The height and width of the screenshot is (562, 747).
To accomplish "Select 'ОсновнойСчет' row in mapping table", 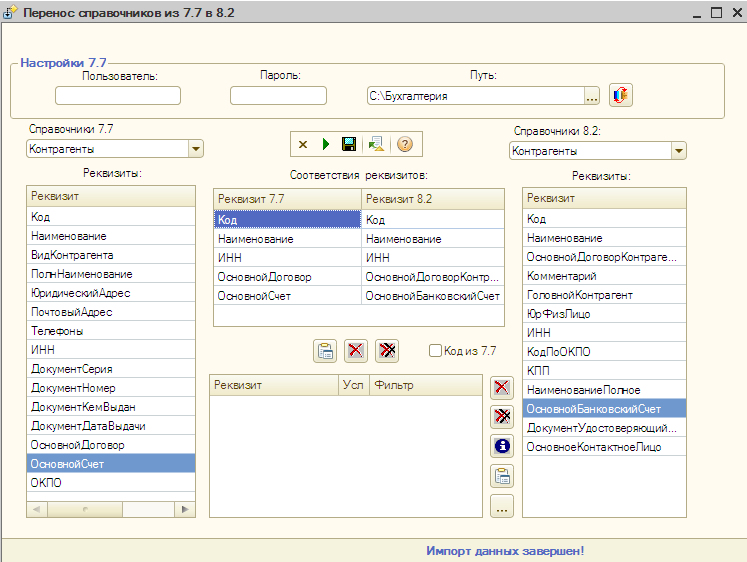I will point(359,296).
